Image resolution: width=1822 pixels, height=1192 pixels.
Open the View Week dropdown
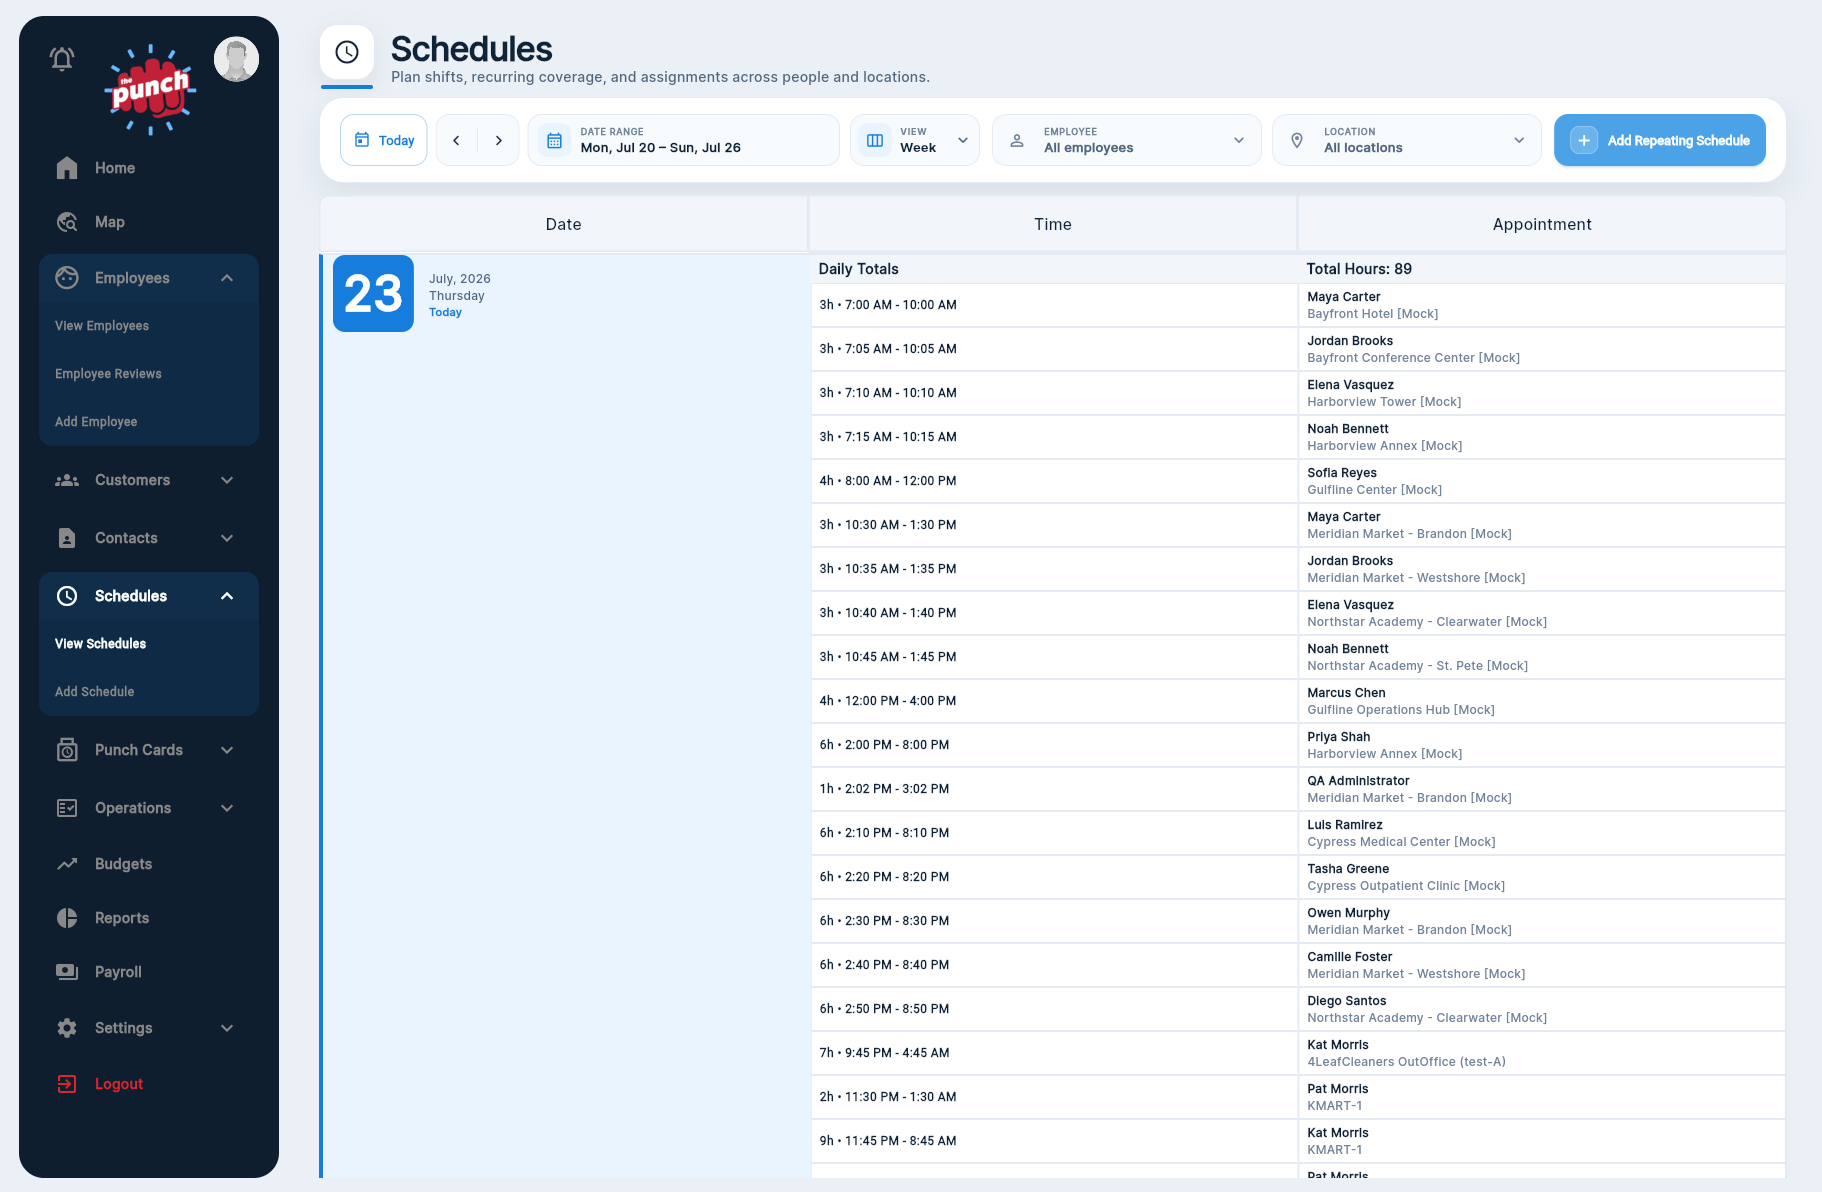tap(915, 140)
